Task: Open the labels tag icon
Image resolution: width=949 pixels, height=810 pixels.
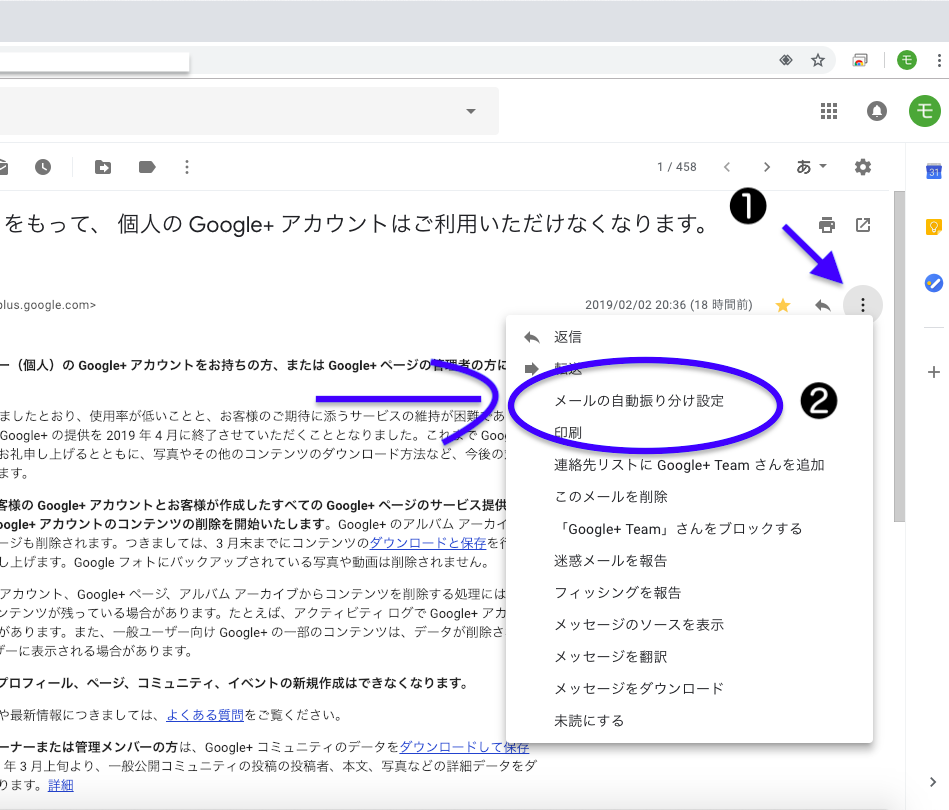Action: (x=147, y=167)
